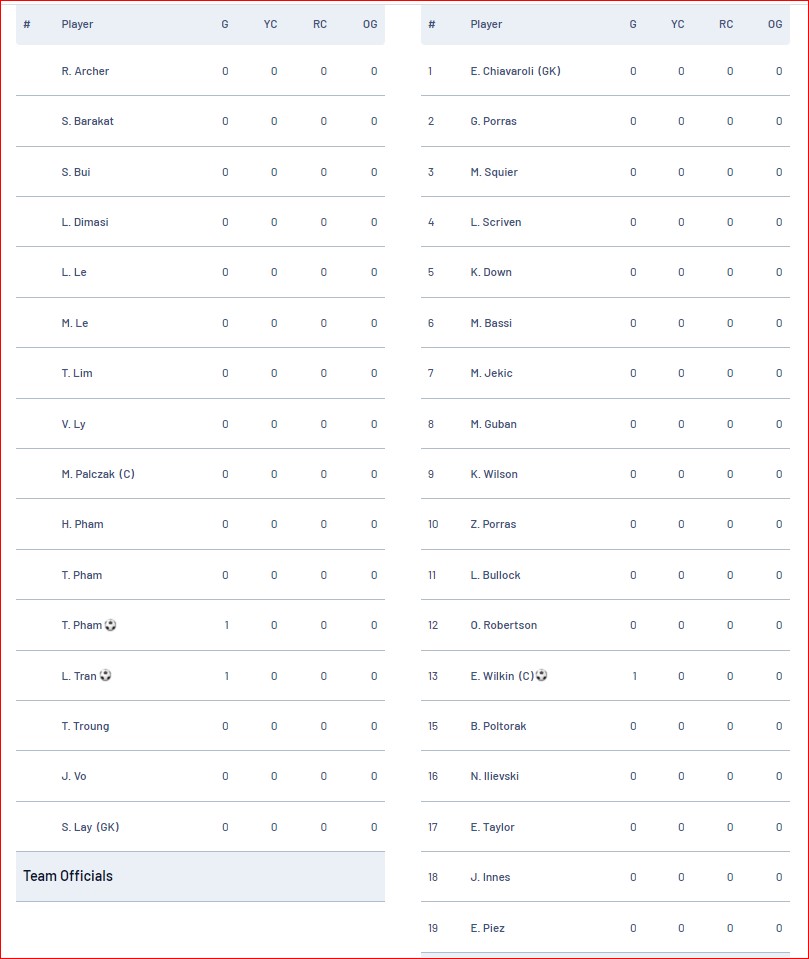Select player S. Lay (GK)
Image resolution: width=809 pixels, height=959 pixels.
90,827
